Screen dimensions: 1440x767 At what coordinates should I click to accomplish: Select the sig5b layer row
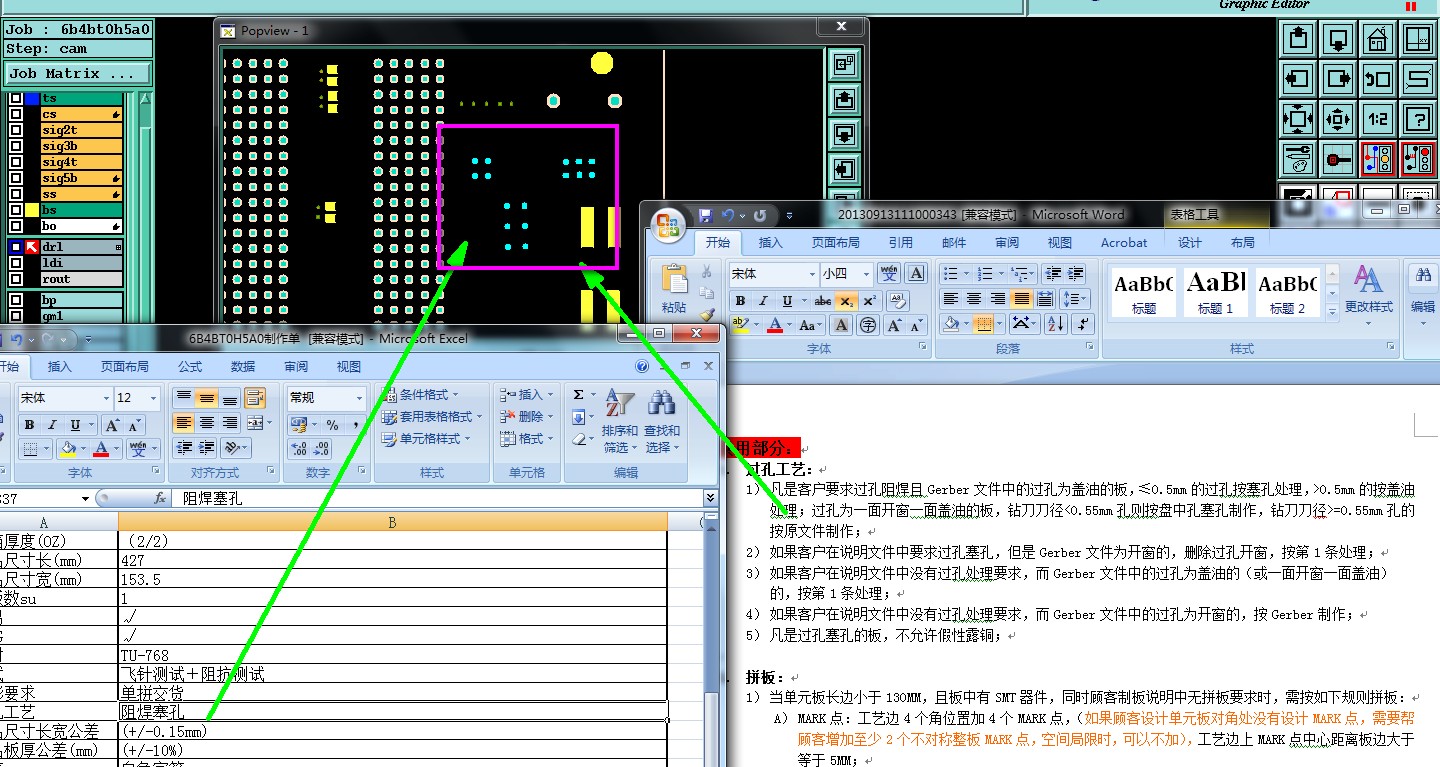pos(81,178)
